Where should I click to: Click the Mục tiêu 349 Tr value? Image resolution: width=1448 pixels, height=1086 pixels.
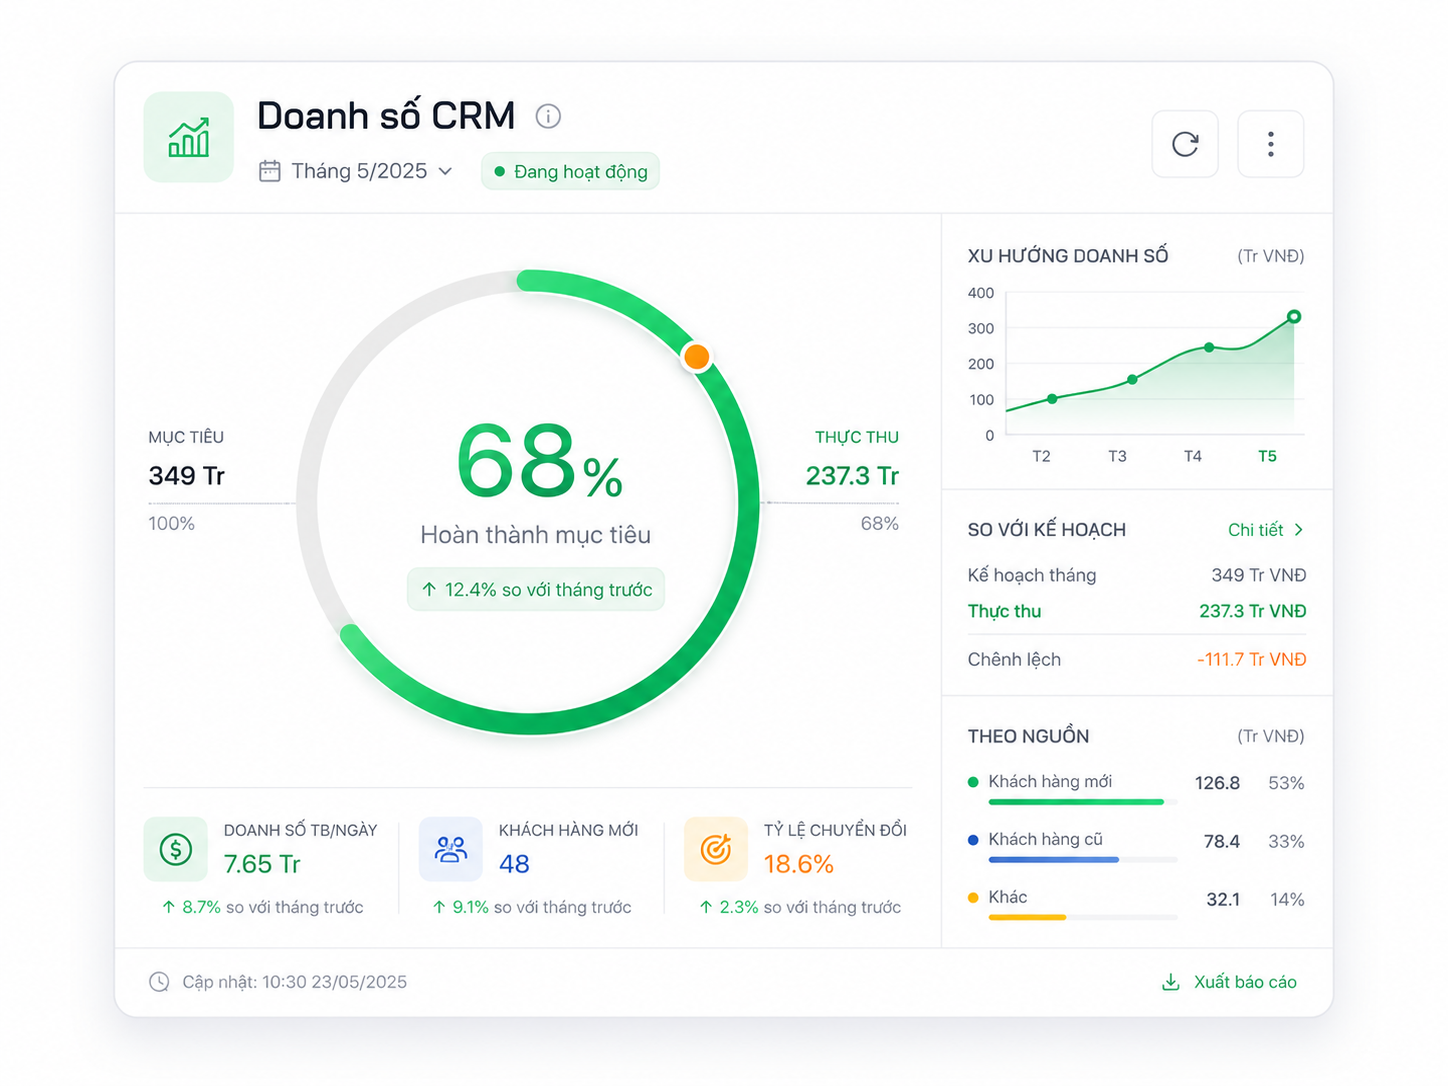point(187,476)
